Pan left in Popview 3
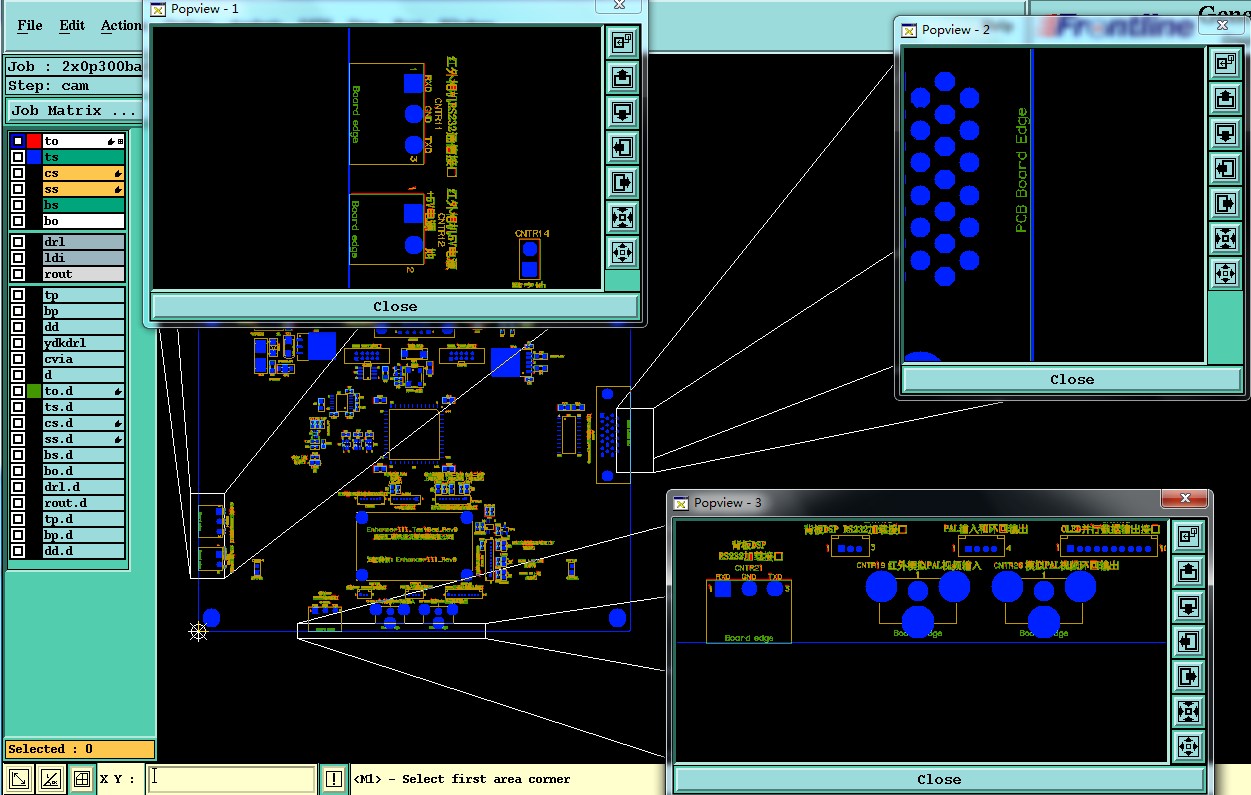 tap(1188, 641)
